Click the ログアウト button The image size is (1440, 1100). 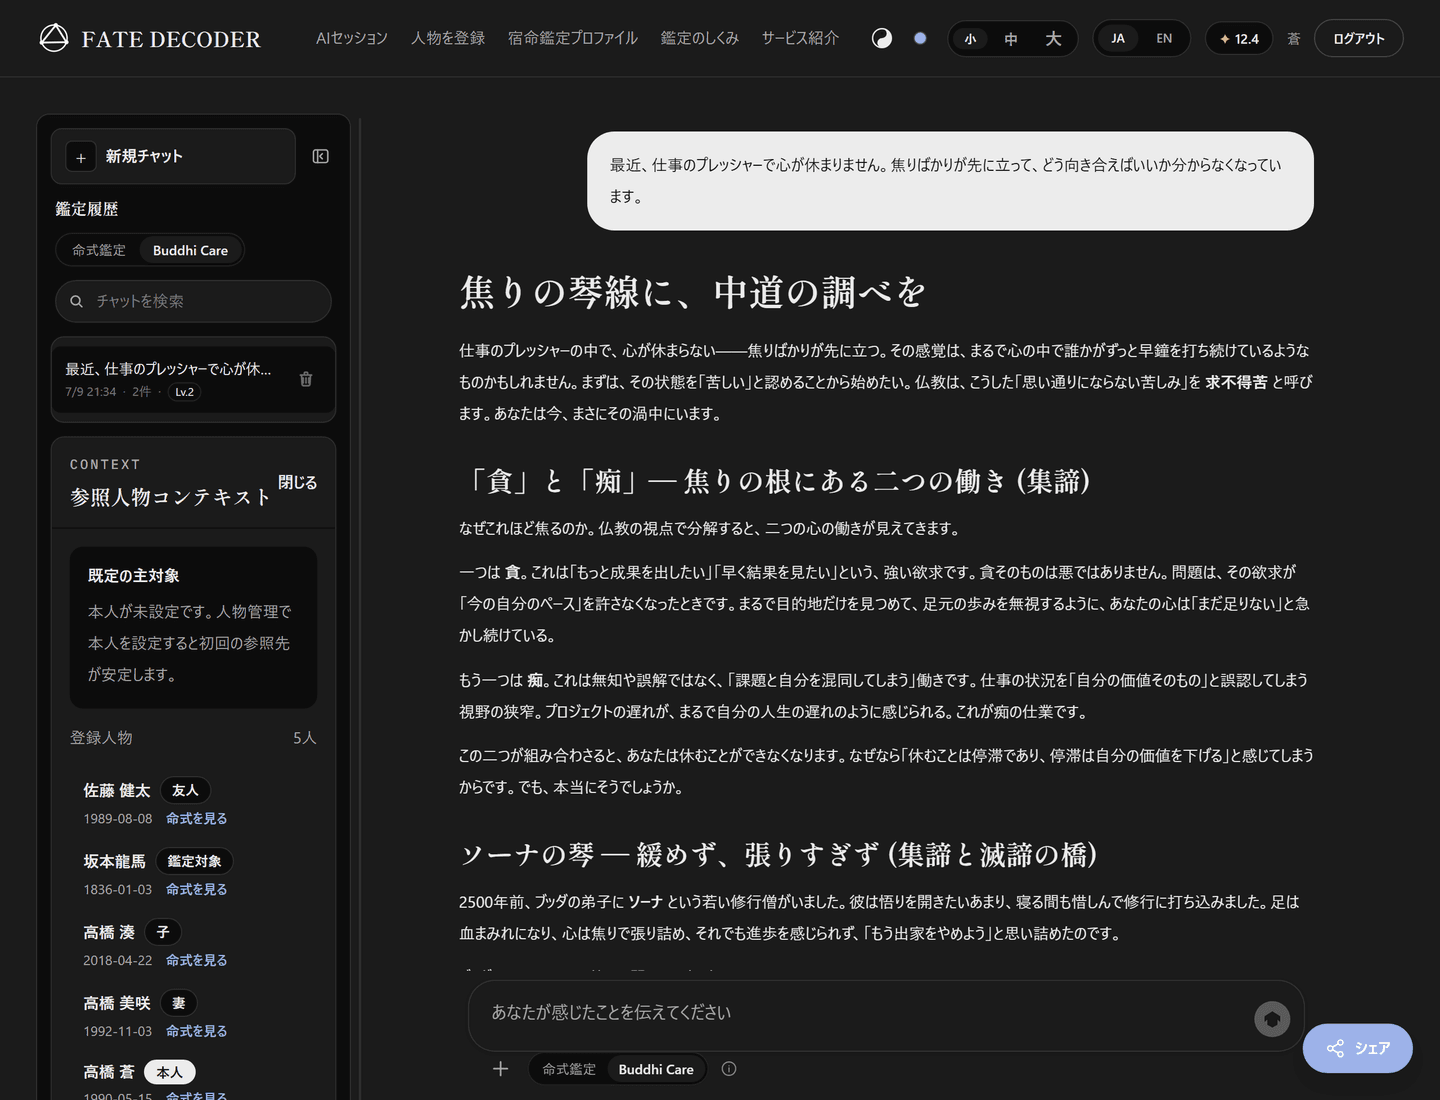coord(1358,38)
